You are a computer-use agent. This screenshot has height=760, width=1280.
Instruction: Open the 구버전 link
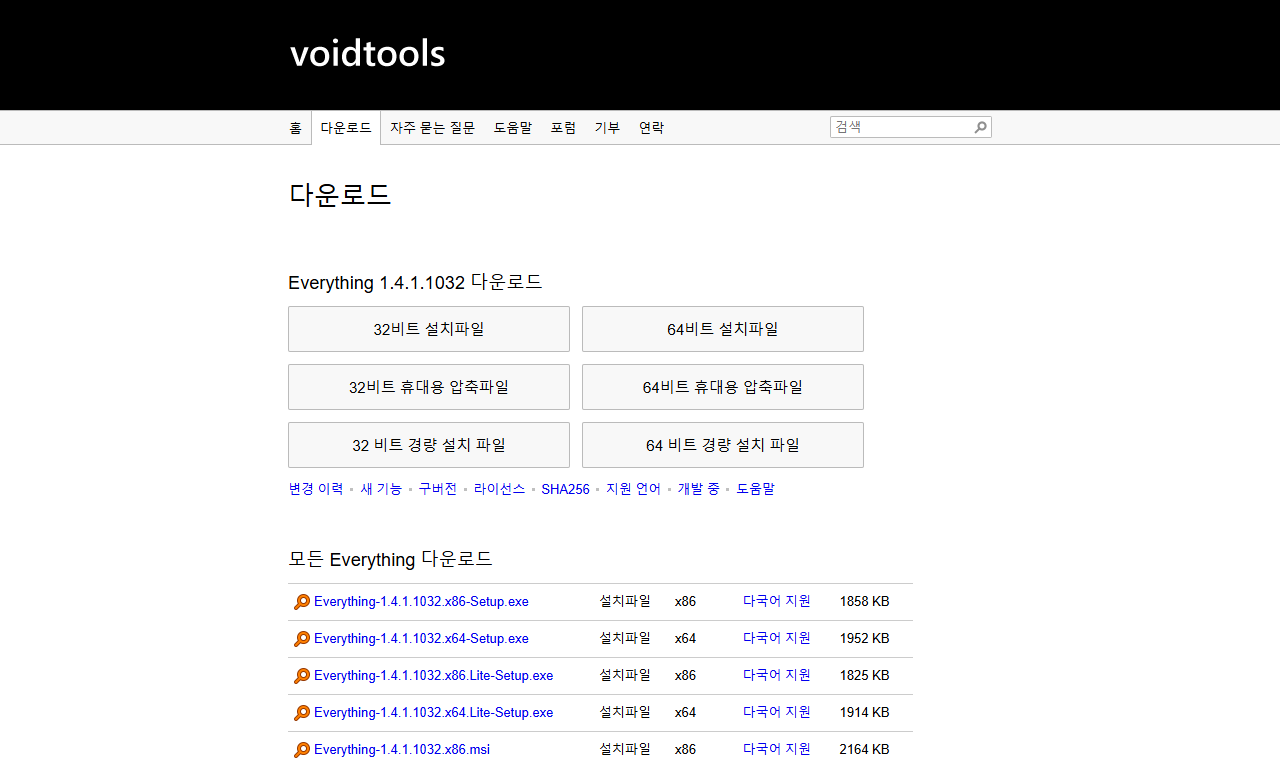438,489
